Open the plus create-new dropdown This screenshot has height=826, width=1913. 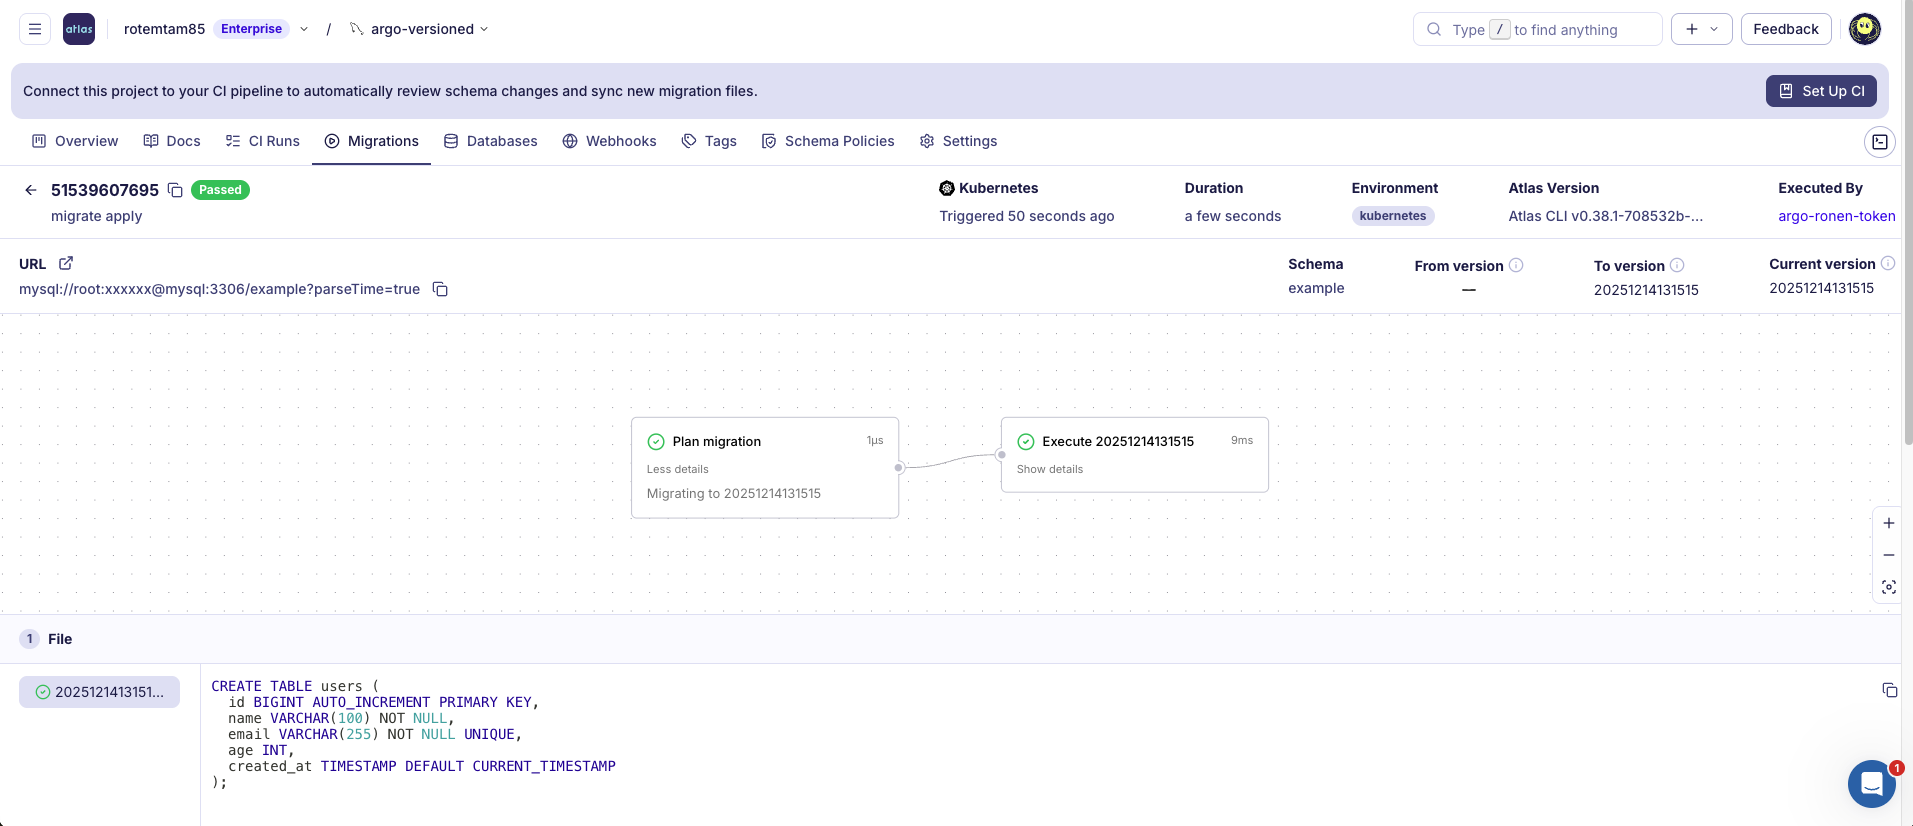[1701, 29]
